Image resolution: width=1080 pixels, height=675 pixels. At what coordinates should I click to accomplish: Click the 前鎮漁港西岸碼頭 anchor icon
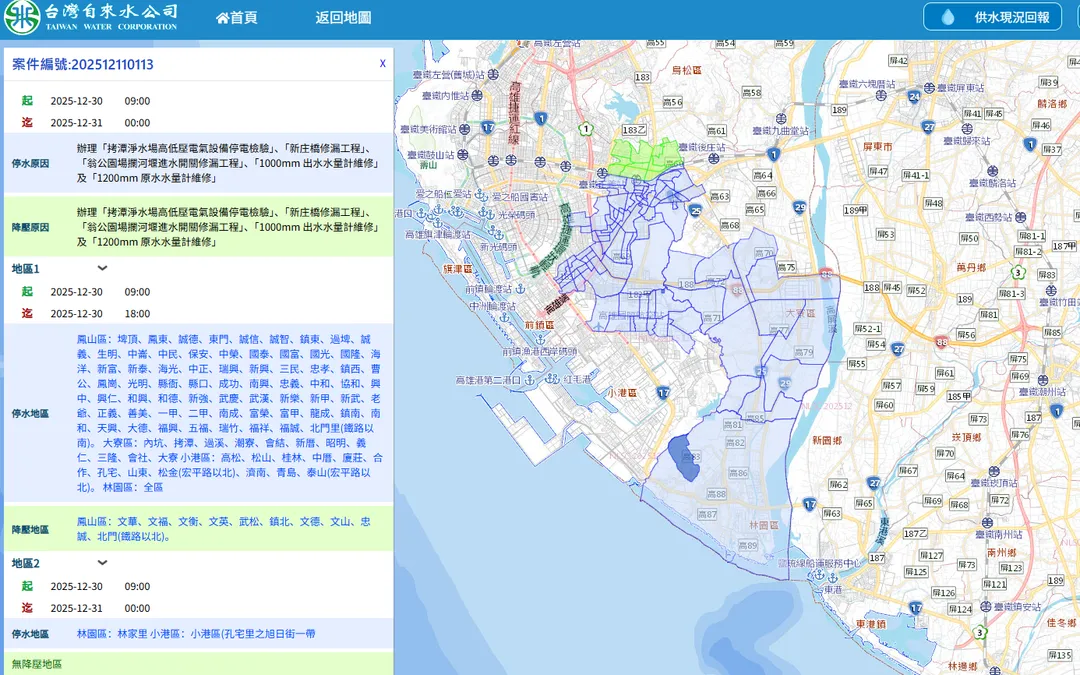[x=541, y=340]
